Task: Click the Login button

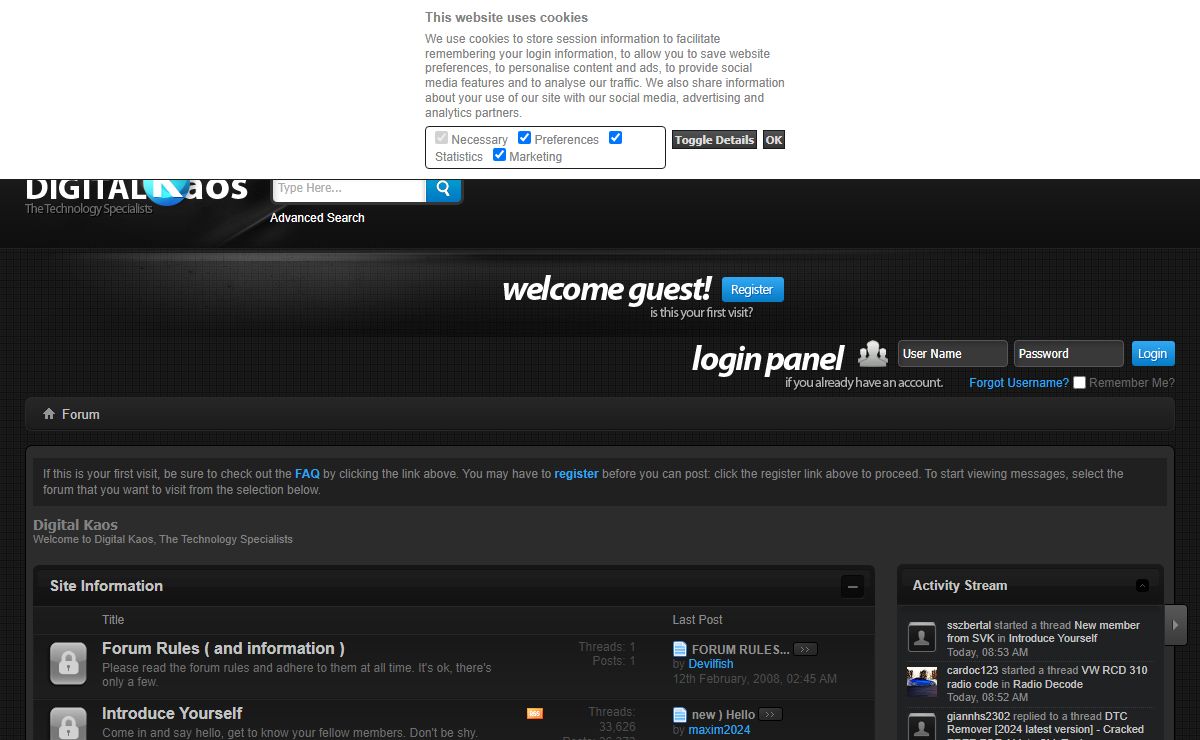Action: [1153, 353]
